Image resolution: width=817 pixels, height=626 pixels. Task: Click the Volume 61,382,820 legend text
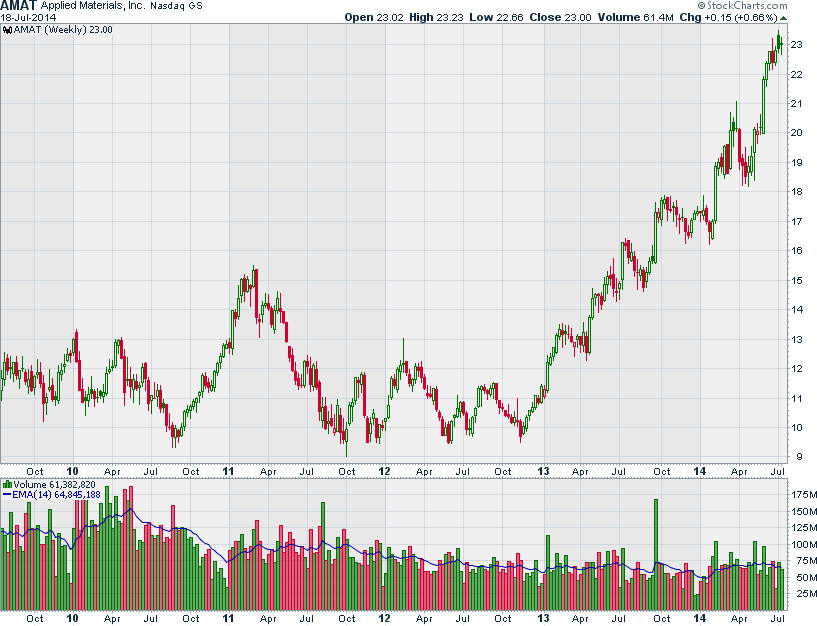(54, 485)
